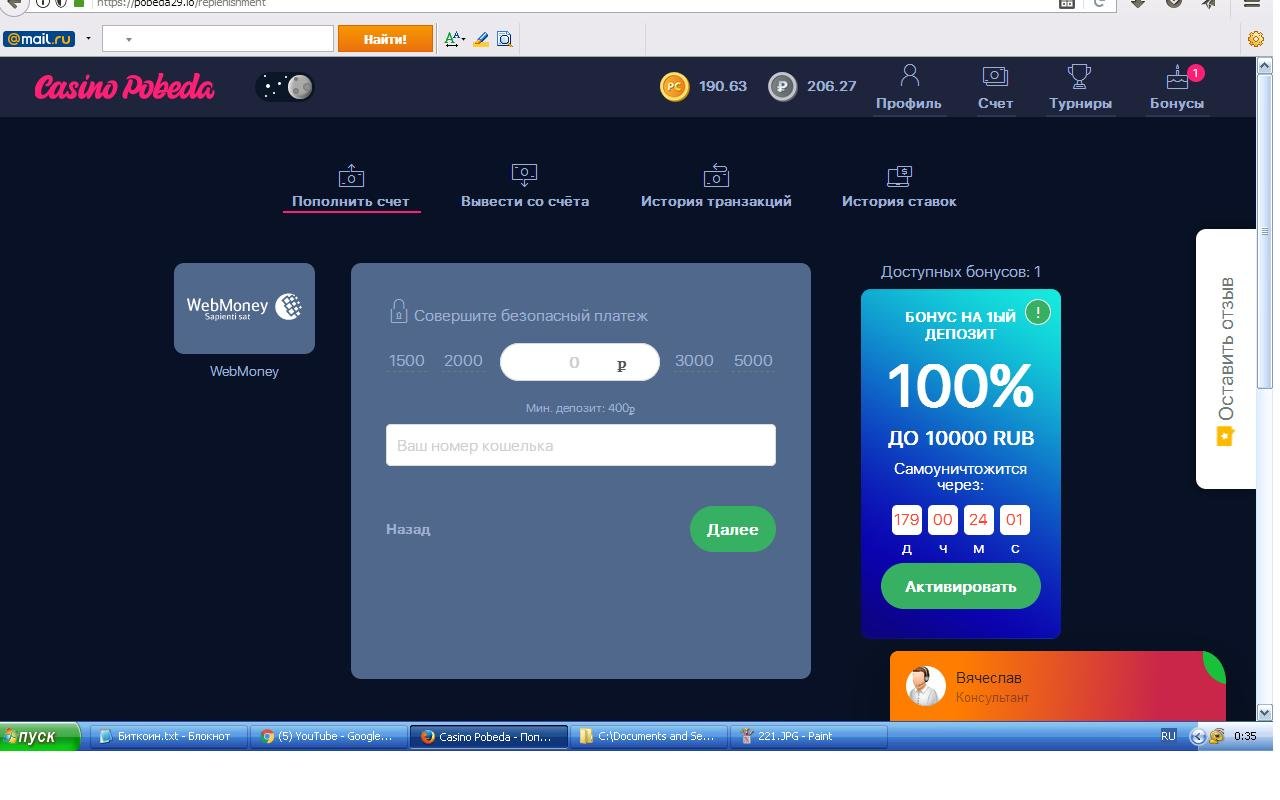This screenshot has height=800, width=1280.
Task: Open the Турниры trophy icon
Action: (1079, 77)
